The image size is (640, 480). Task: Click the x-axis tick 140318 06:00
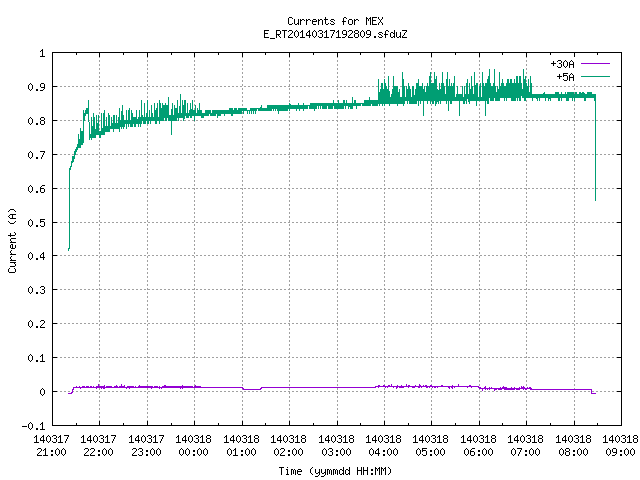478,446
